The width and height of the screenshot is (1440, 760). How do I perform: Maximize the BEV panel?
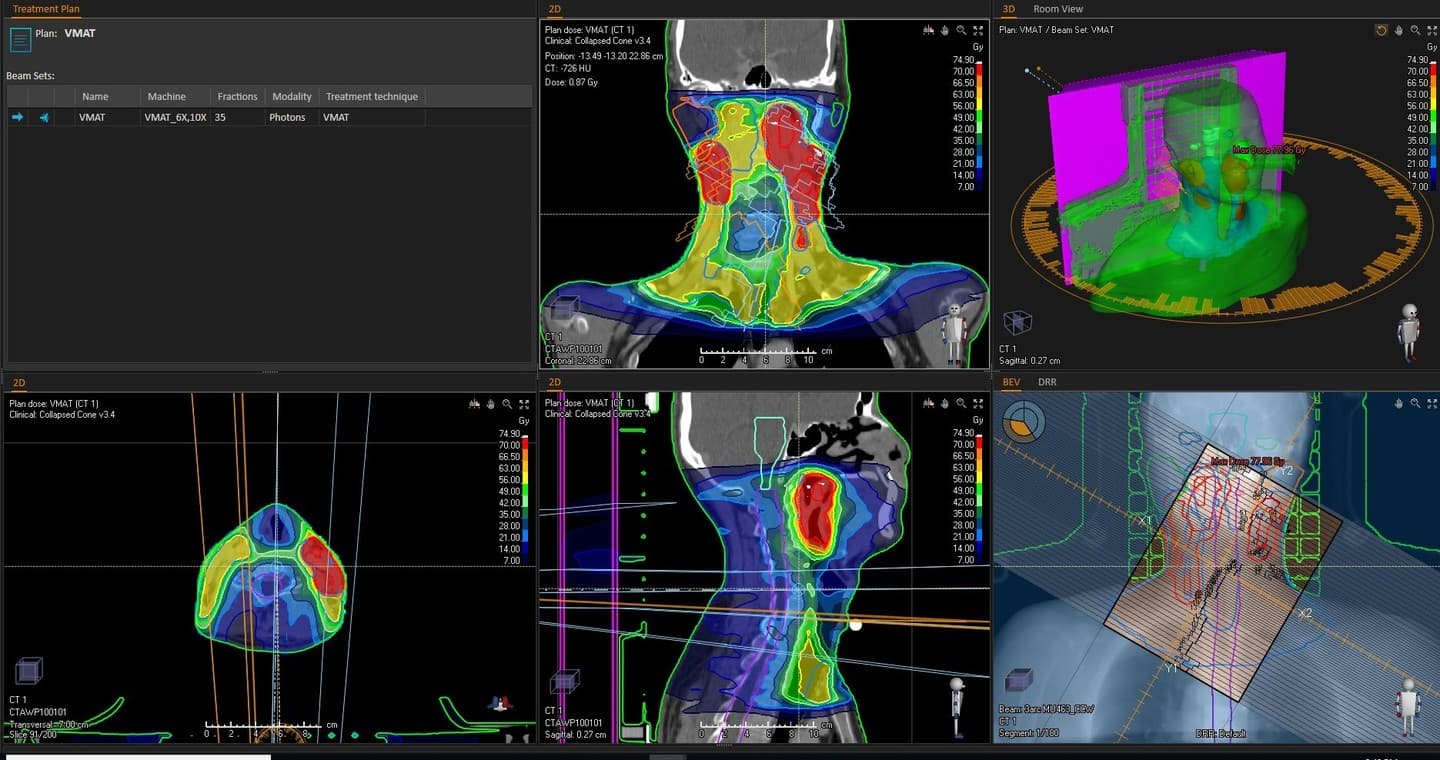[x=1432, y=403]
